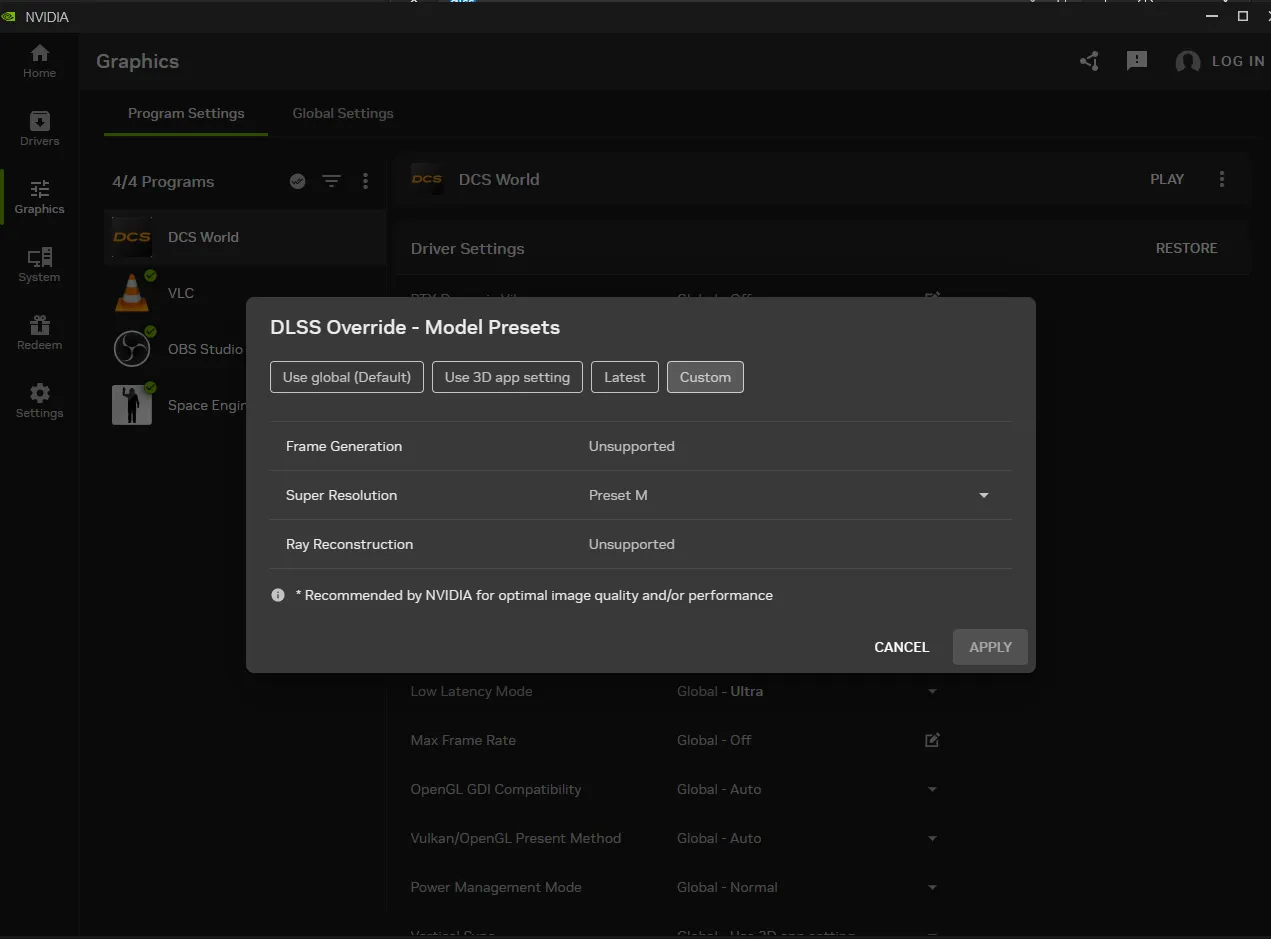Expand the Low Latency Mode dropdown
The image size is (1271, 939).
pyautogui.click(x=932, y=691)
